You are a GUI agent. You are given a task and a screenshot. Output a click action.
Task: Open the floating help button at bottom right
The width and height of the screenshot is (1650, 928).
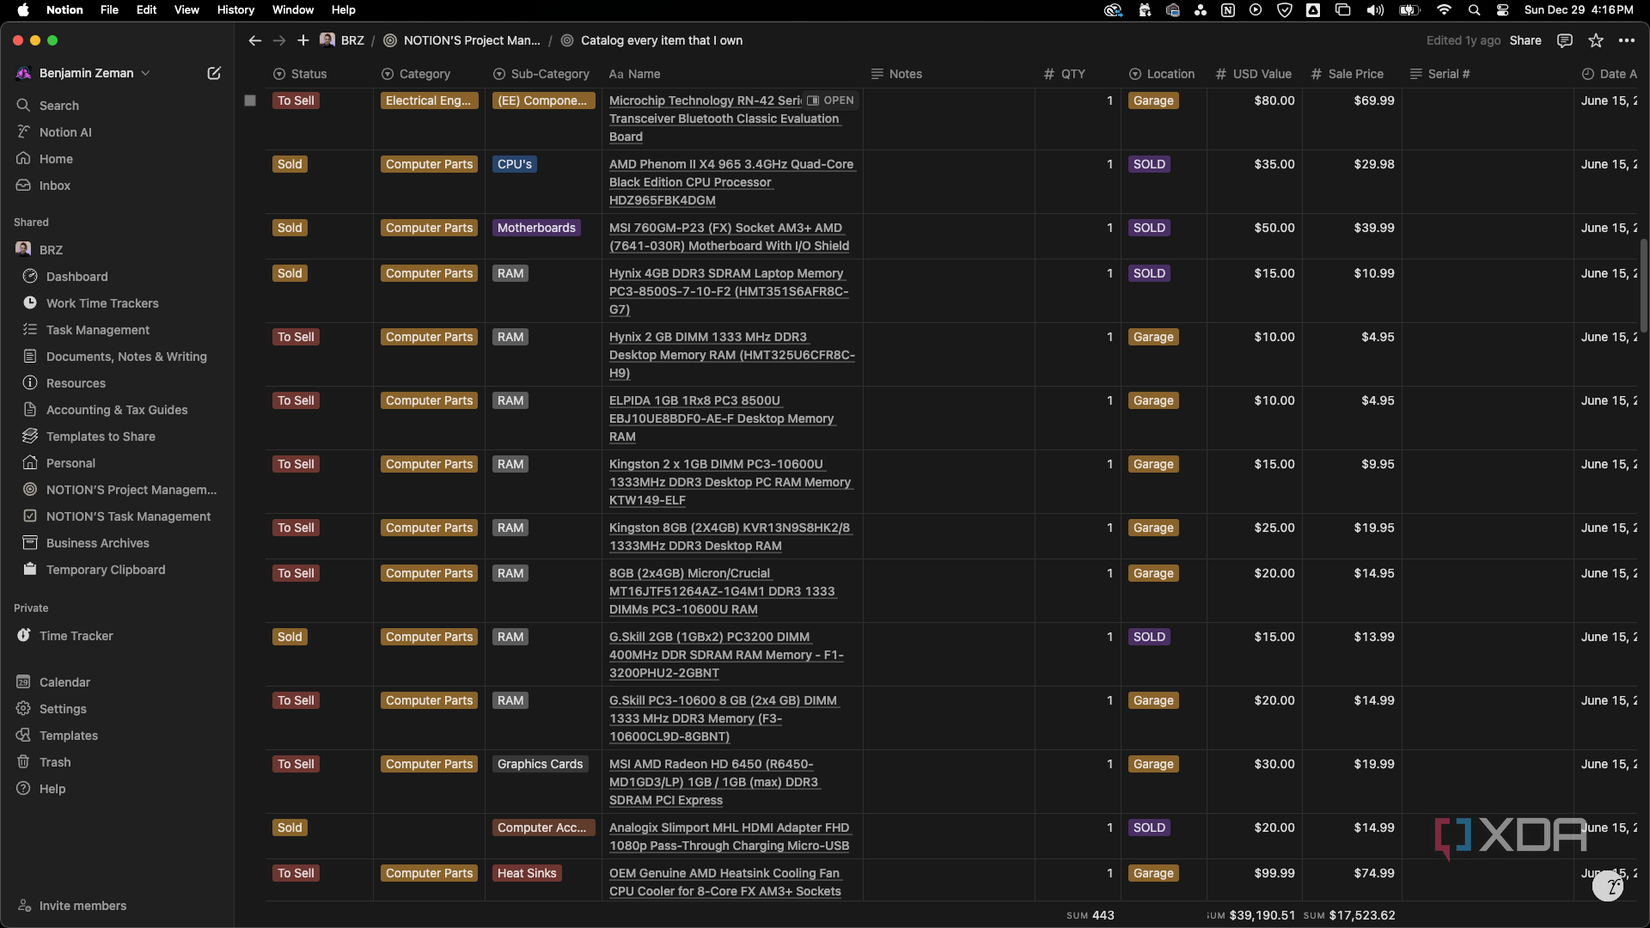pos(1607,886)
